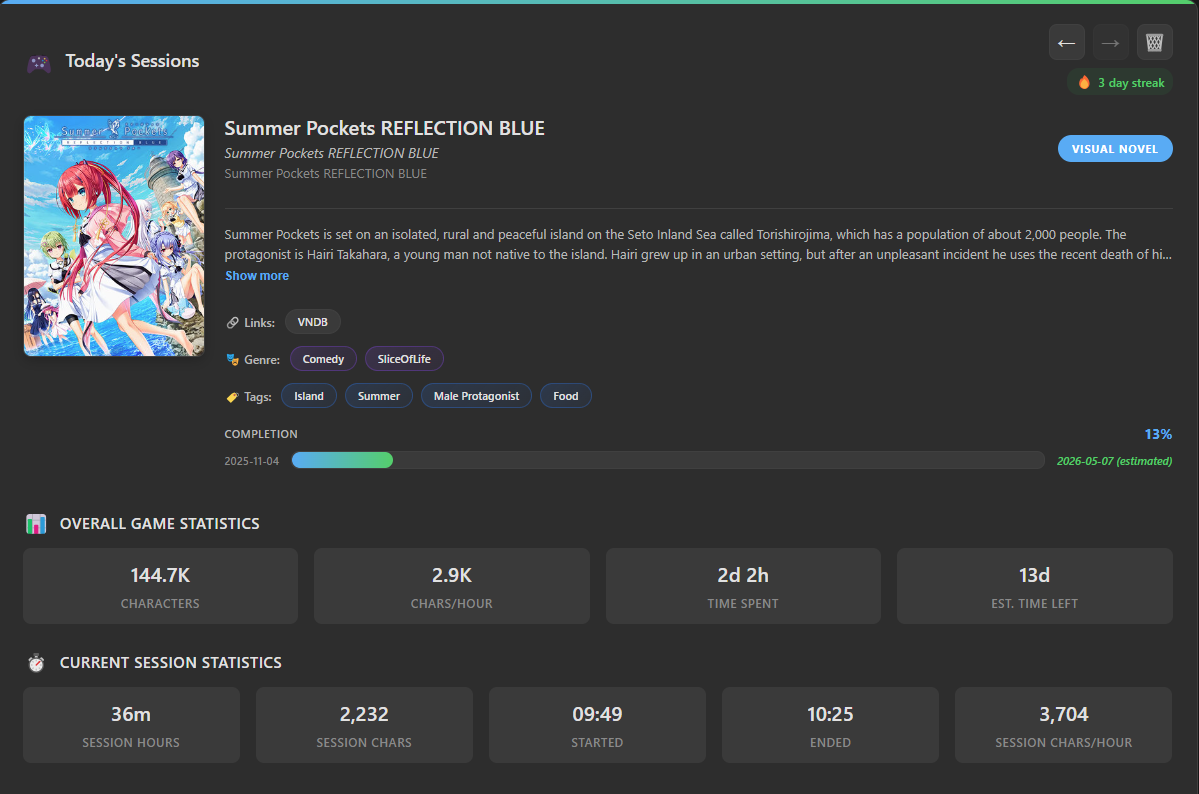The width and height of the screenshot is (1199, 794).
Task: Go to the next session with the right arrow
Action: point(1110,43)
